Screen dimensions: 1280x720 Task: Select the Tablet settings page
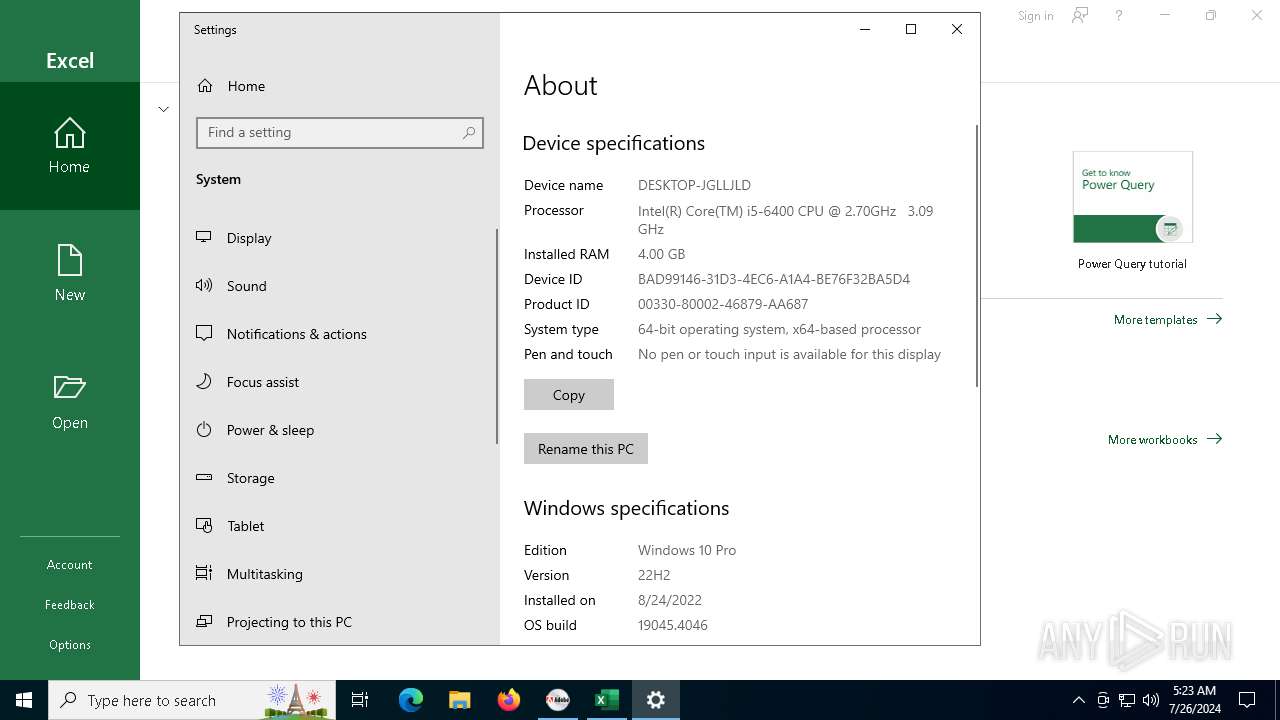(338, 526)
